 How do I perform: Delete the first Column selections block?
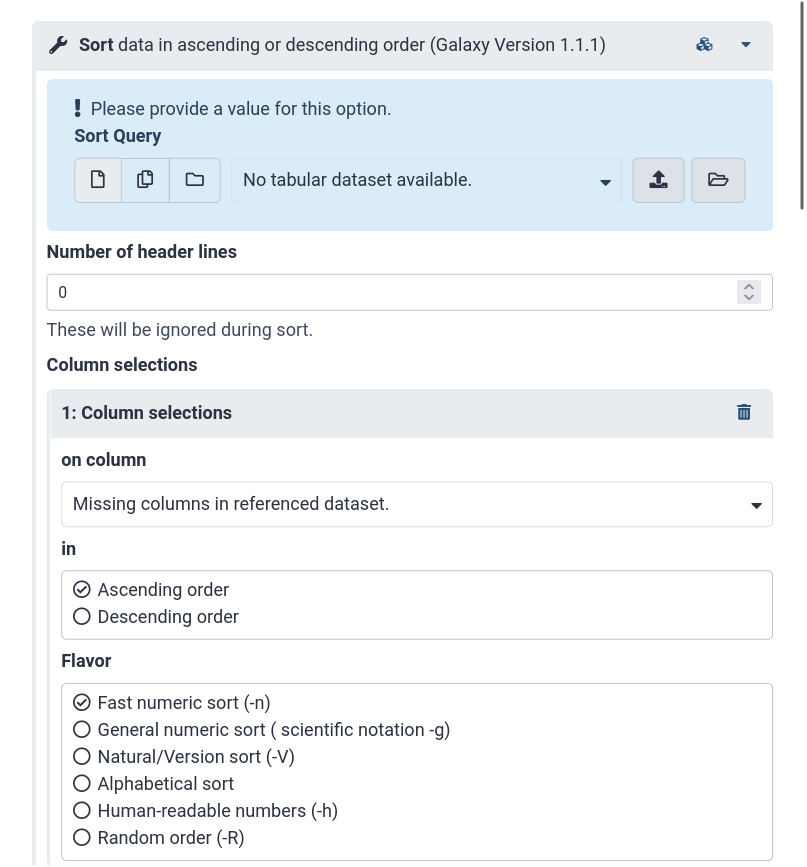(744, 412)
